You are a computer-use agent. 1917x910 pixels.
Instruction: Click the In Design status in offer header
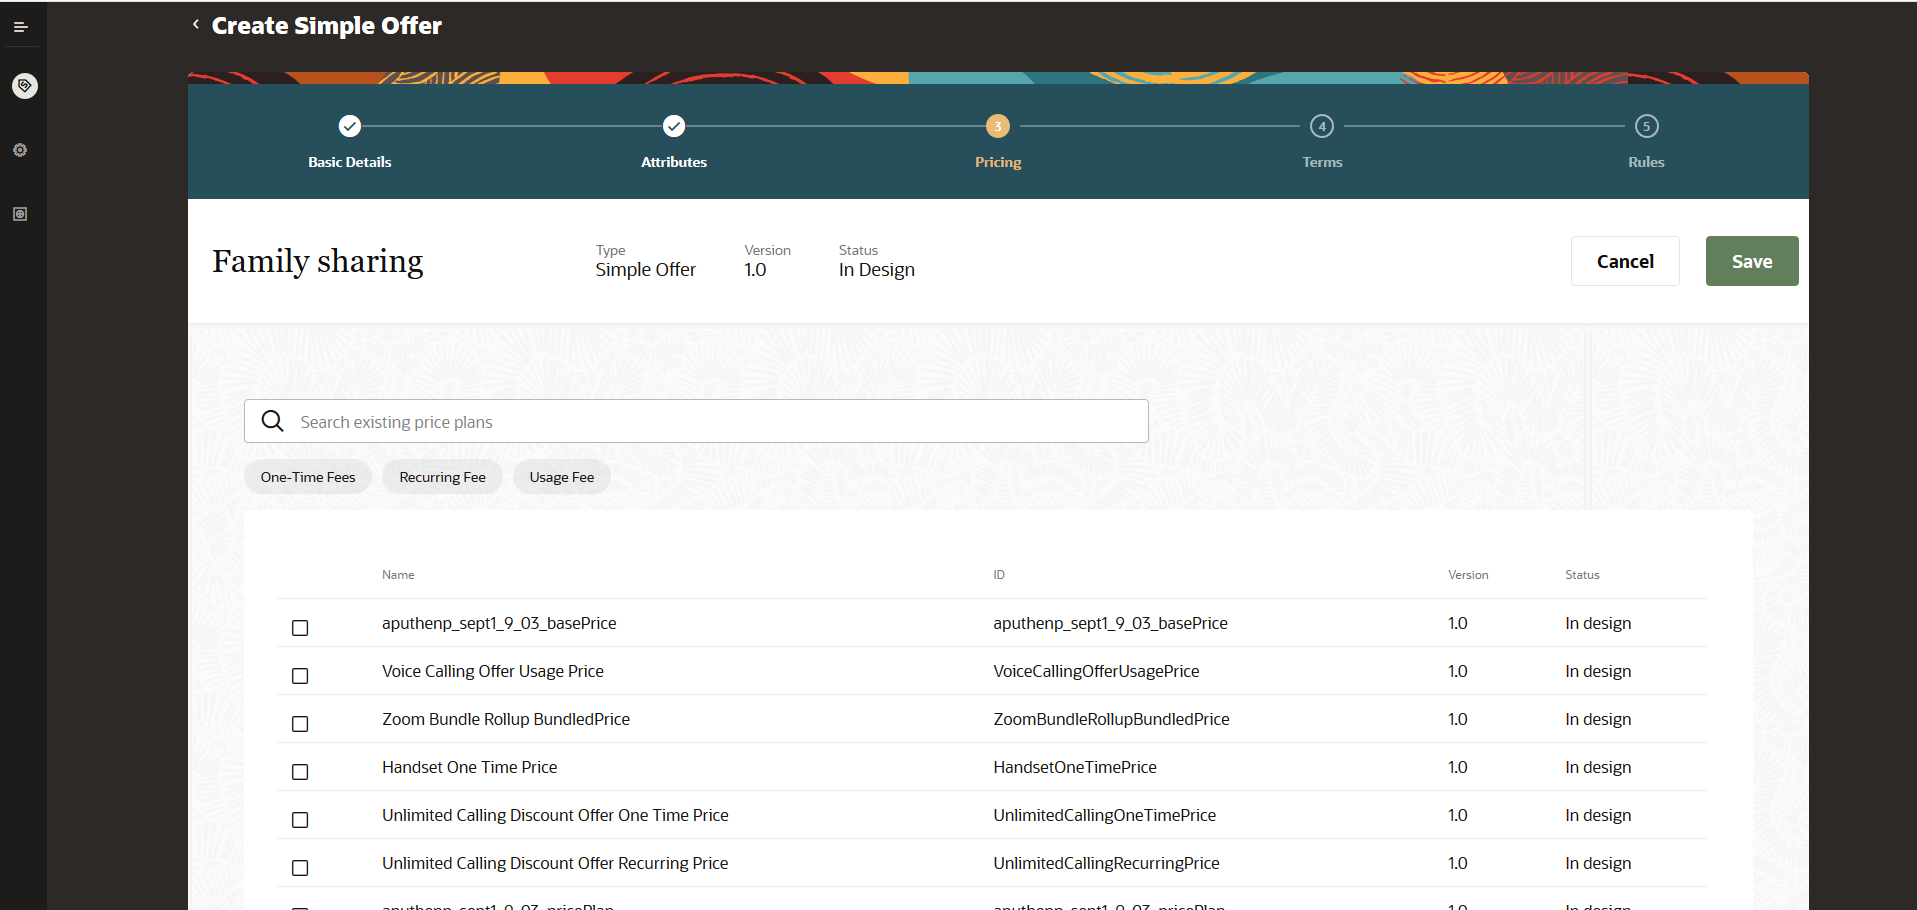877,270
